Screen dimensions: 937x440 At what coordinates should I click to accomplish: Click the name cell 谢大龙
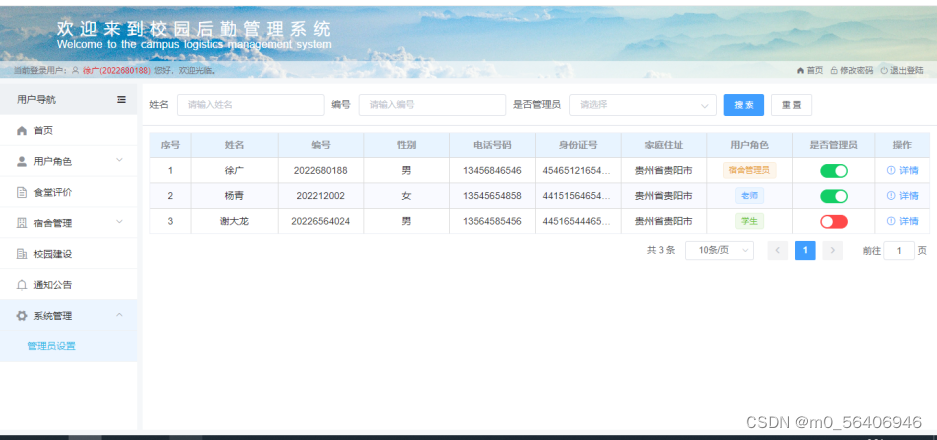point(234,221)
